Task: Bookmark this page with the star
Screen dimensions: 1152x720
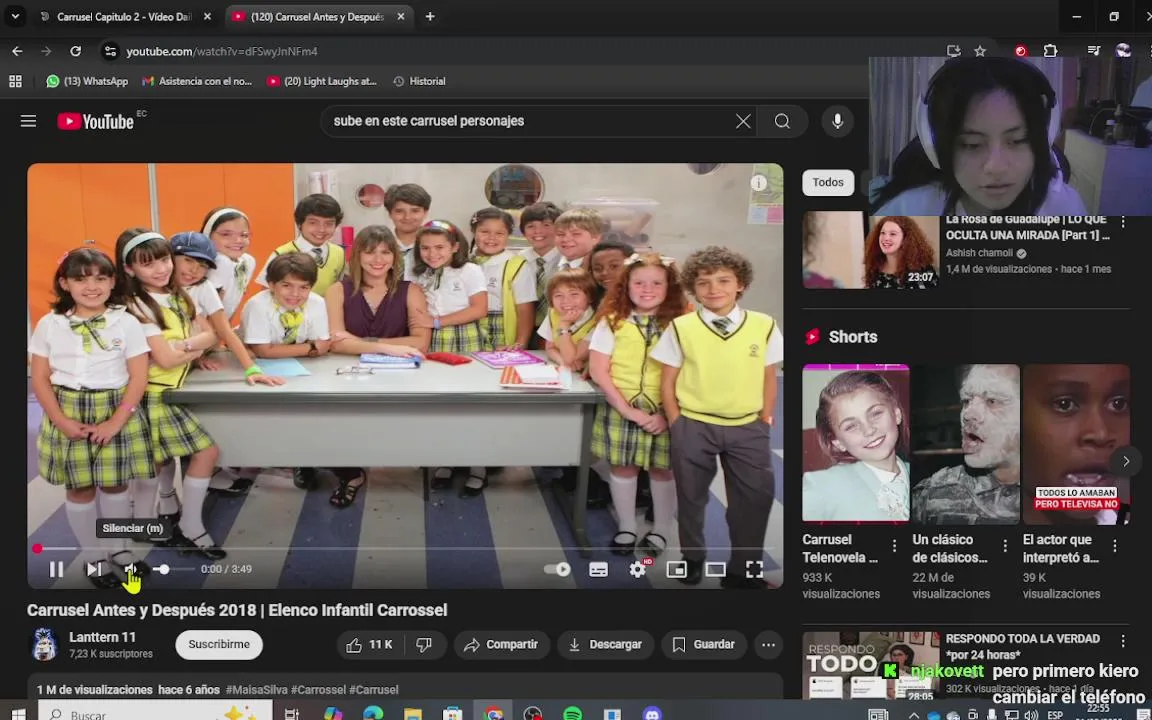Action: point(980,51)
